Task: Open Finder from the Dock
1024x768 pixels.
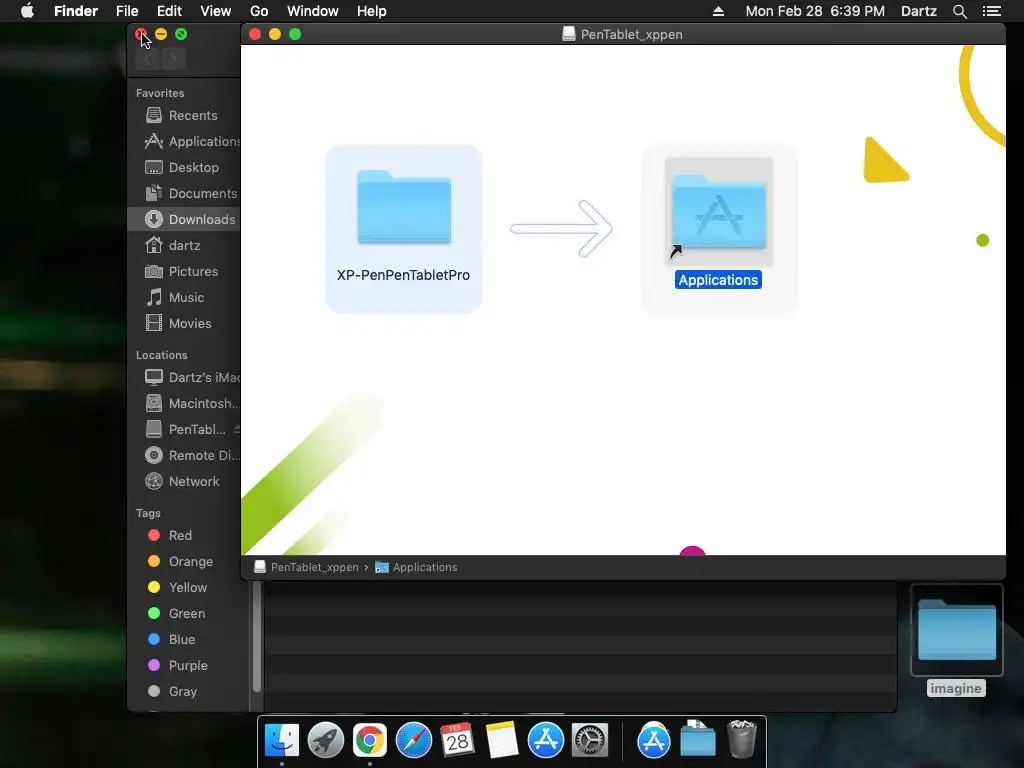Action: point(282,741)
